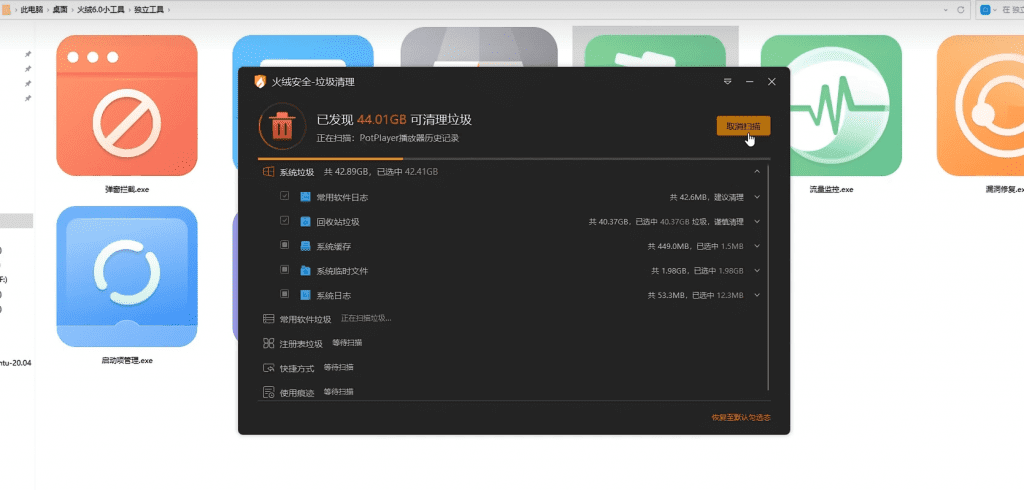Select the 启动项管理.exe icon
This screenshot has width=1024, height=490.
coord(126,276)
